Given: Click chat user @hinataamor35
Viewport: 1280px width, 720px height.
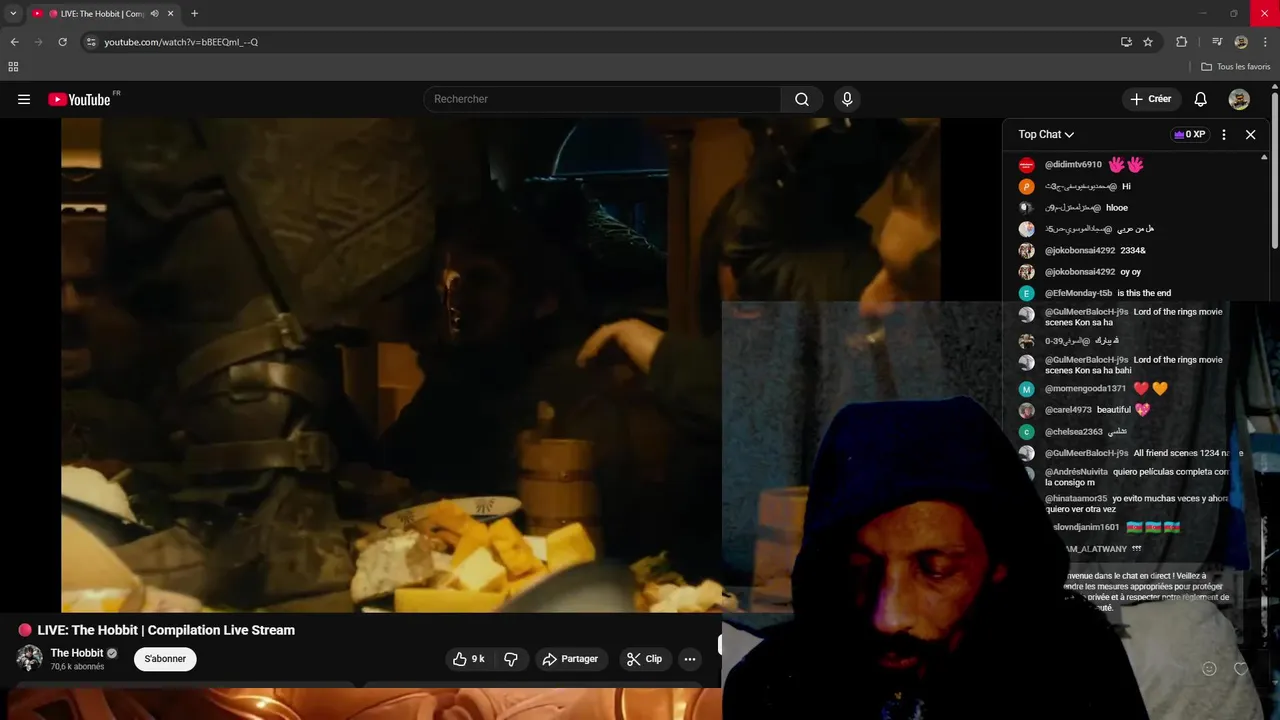Looking at the screenshot, I should [1076, 498].
